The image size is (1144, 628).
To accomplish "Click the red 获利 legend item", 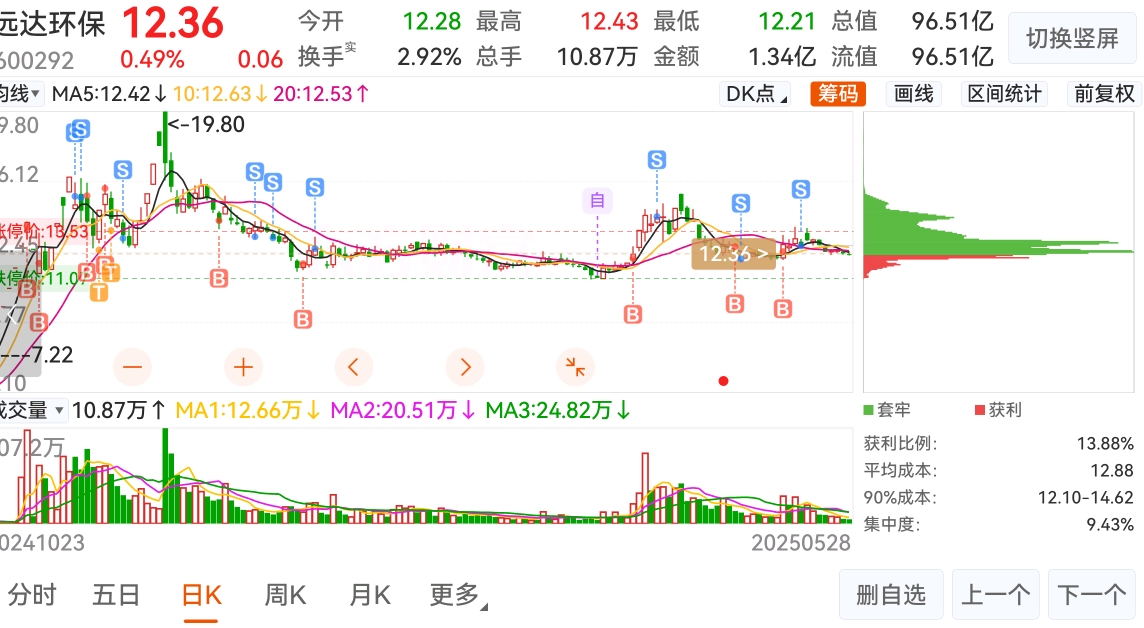I will 998,410.
